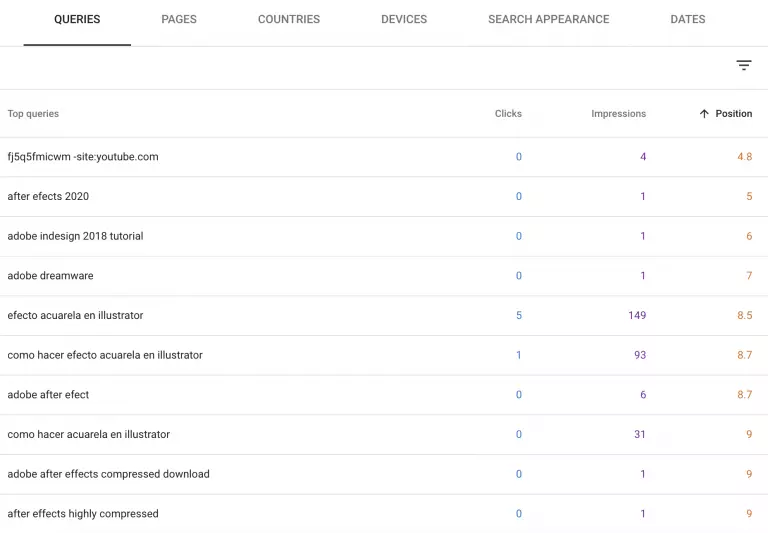This screenshot has height=533, width=768.
Task: Click the fj5q5fmicwm -site:youtube.com query
Action: click(83, 157)
